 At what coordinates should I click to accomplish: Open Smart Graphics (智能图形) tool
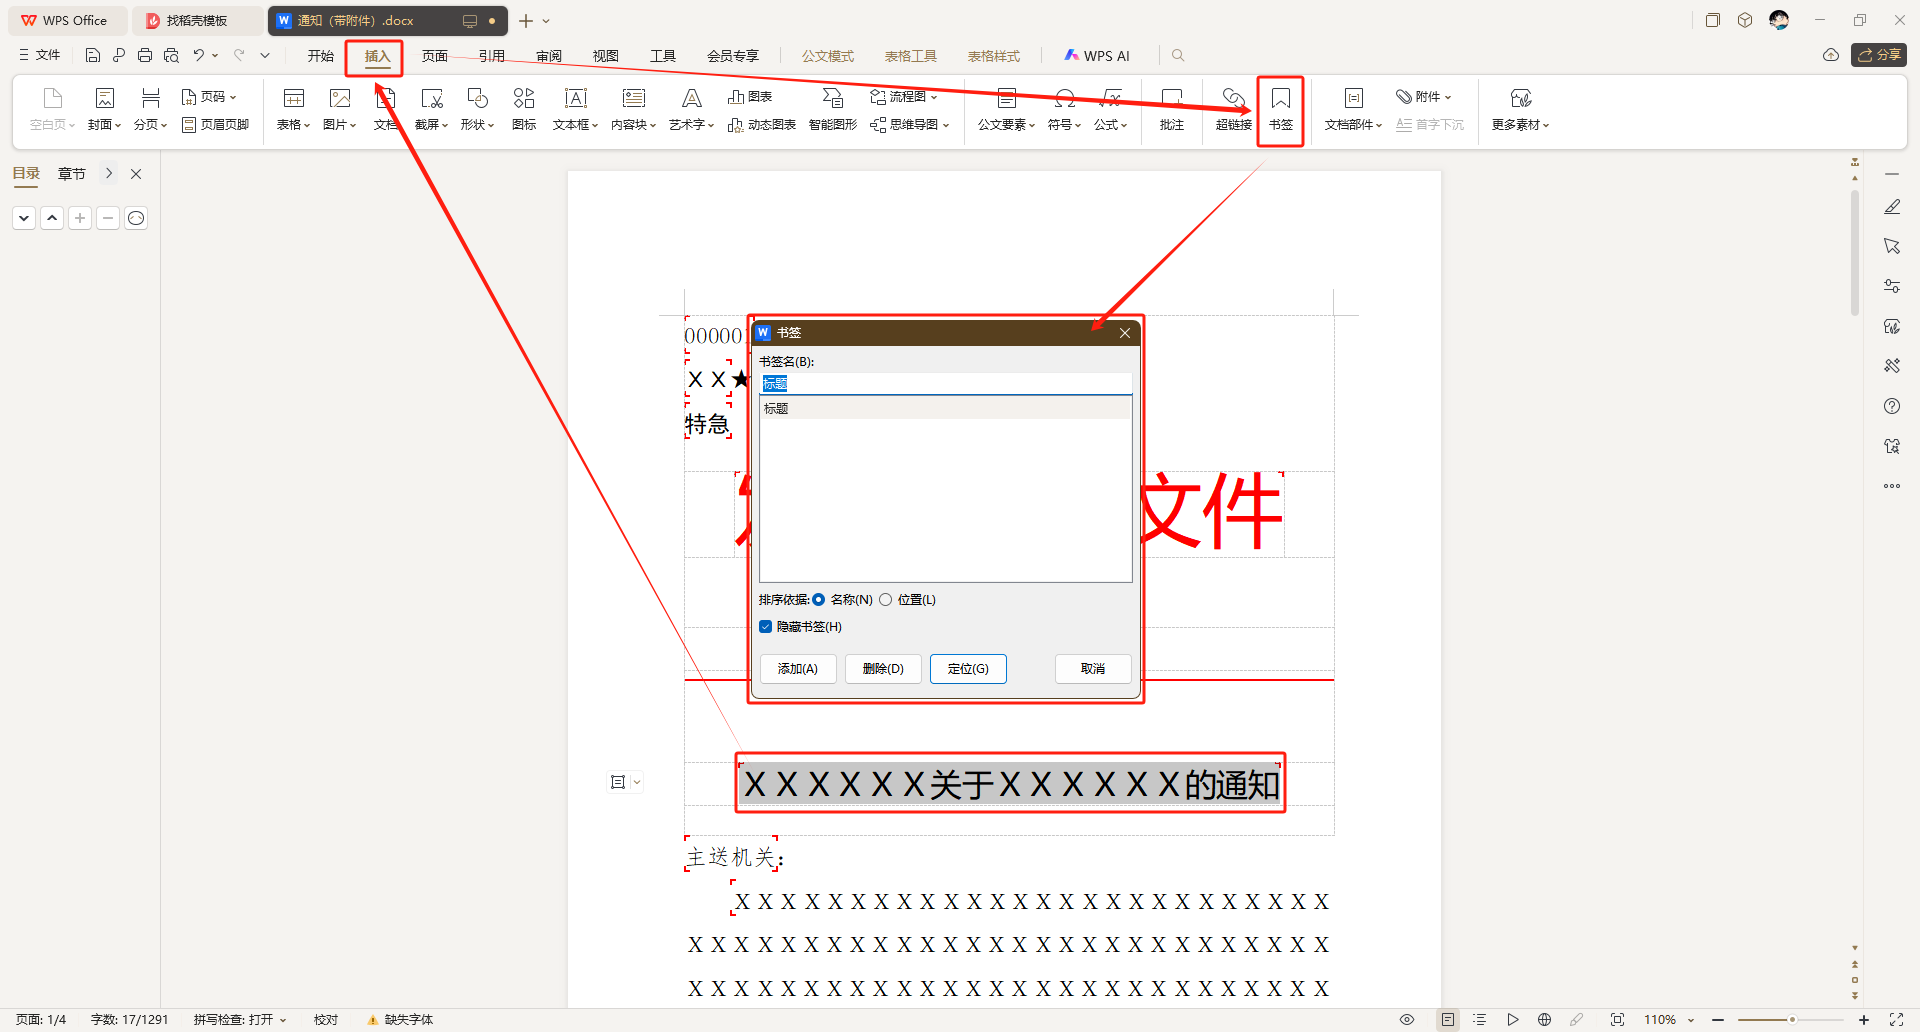tap(832, 108)
